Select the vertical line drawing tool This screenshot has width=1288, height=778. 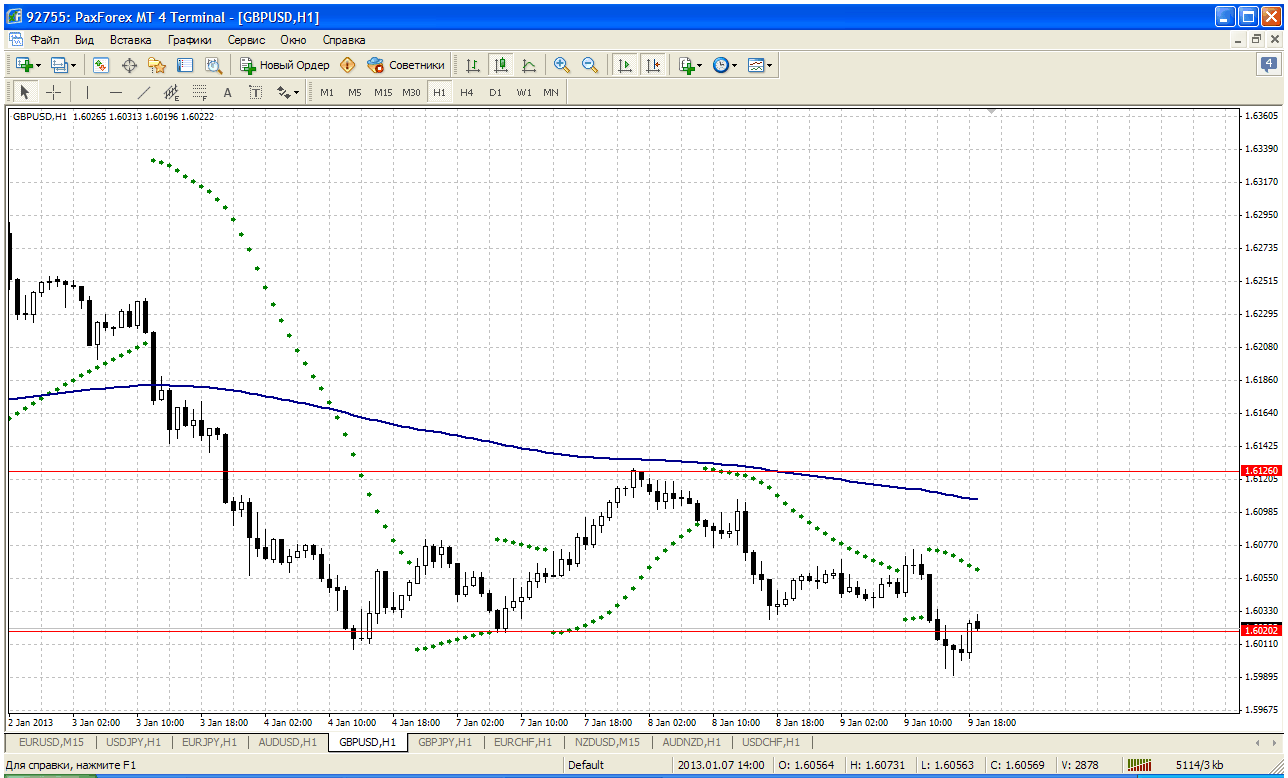(x=87, y=92)
